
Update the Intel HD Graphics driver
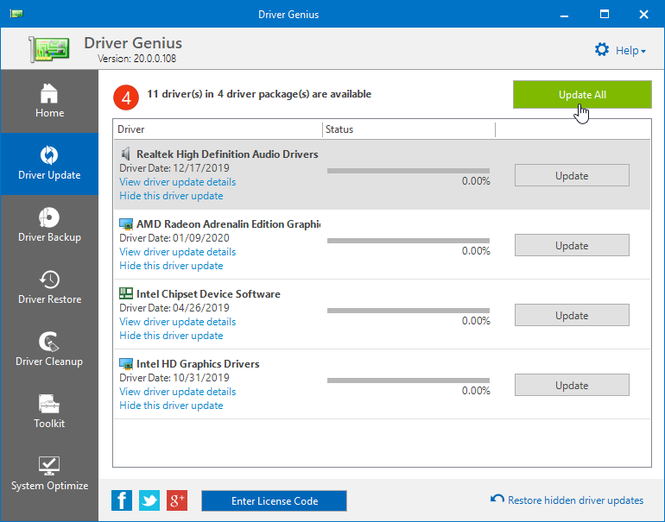[572, 385]
